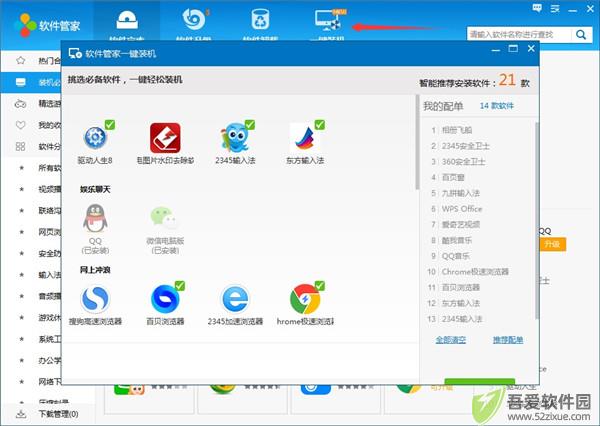Uncheck the green checkmark on 2345输入法
This screenshot has height=426, width=600.
click(249, 125)
